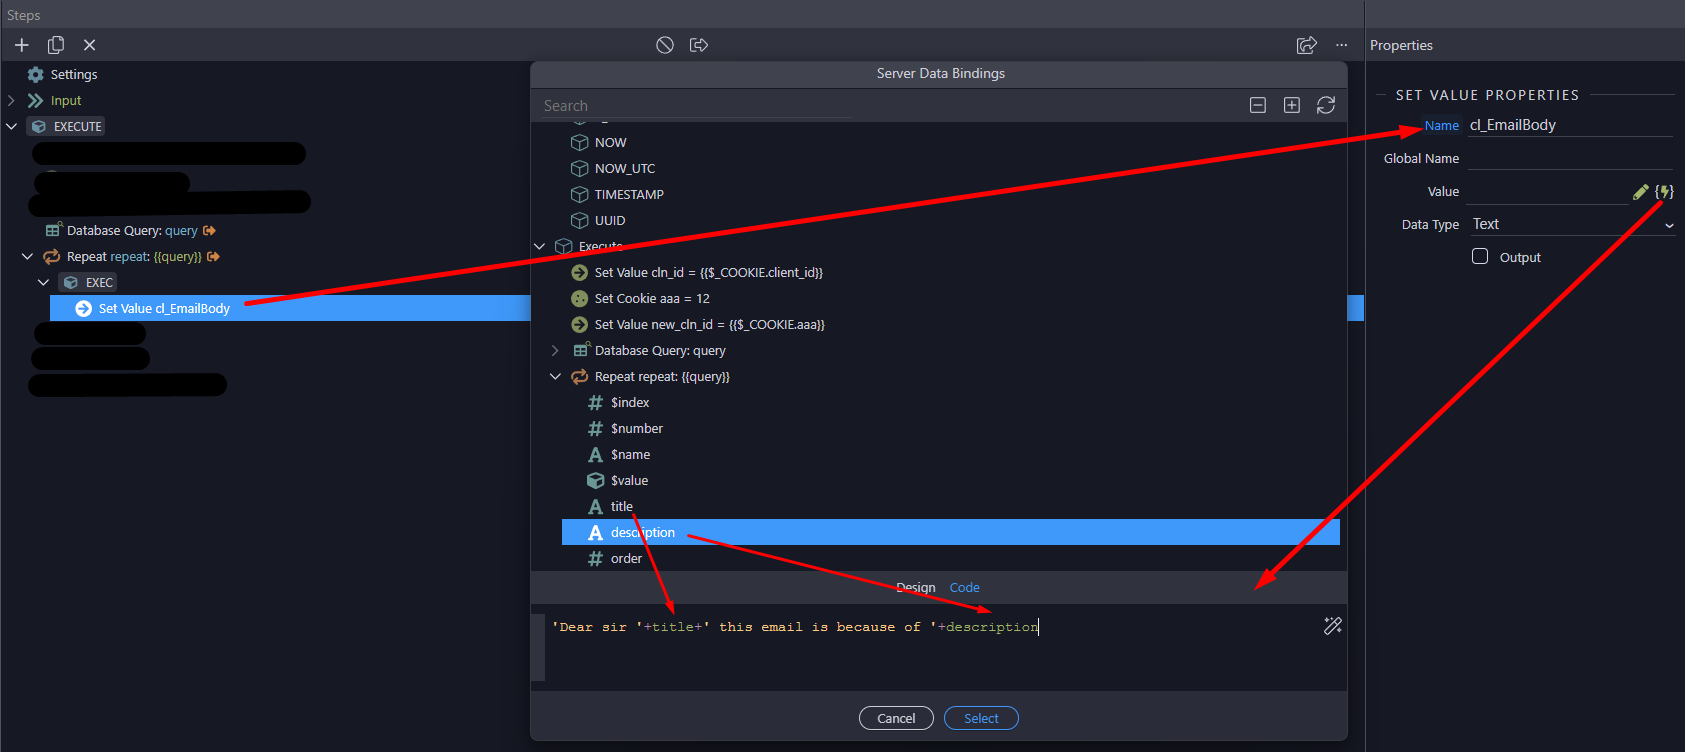Collapse the EXECUTE steps group
Image resolution: width=1685 pixels, height=752 pixels.
pos(12,127)
